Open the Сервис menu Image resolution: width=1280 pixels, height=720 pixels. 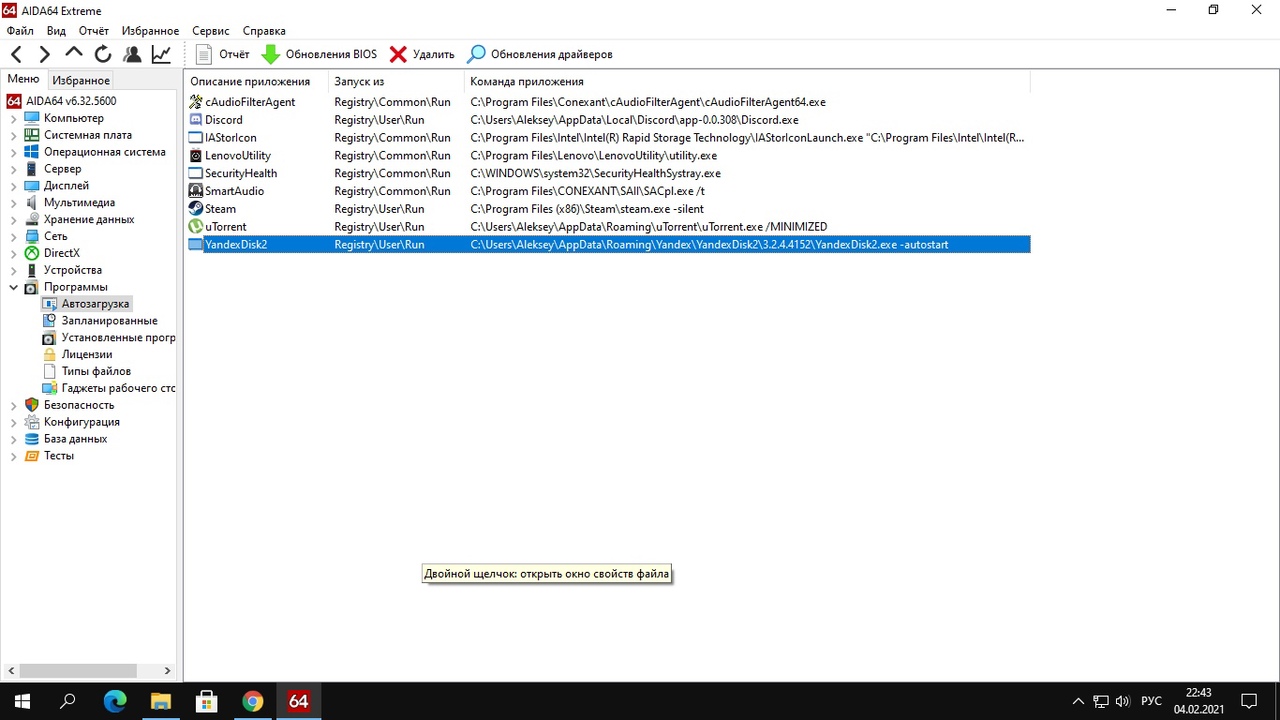(x=211, y=31)
